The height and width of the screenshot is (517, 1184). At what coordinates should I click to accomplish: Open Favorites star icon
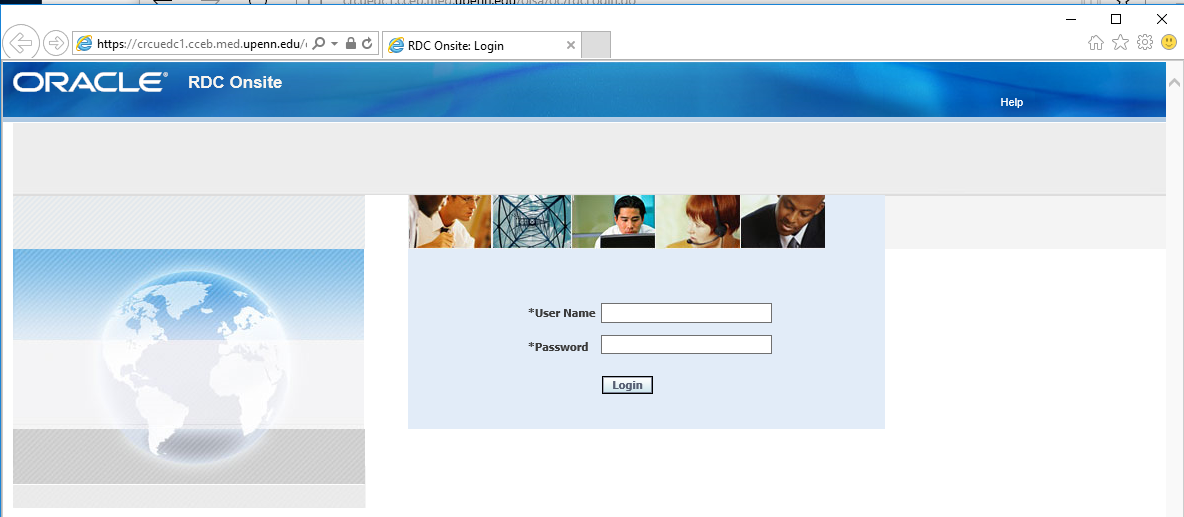(1121, 43)
